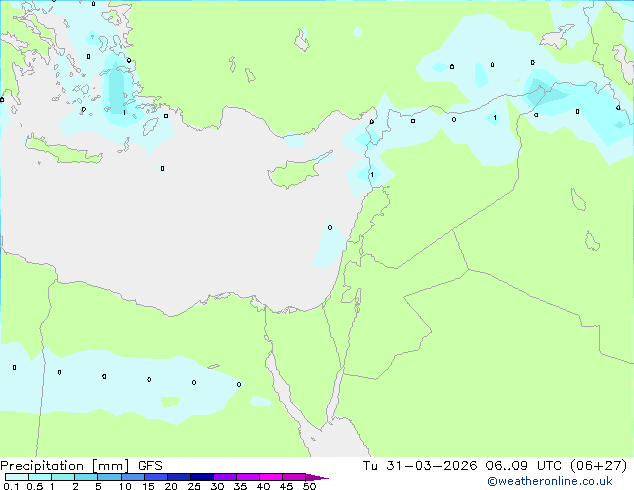Select the 5–10 mm legend color box
Image resolution: width=634 pixels, height=490 pixels.
(110, 477)
